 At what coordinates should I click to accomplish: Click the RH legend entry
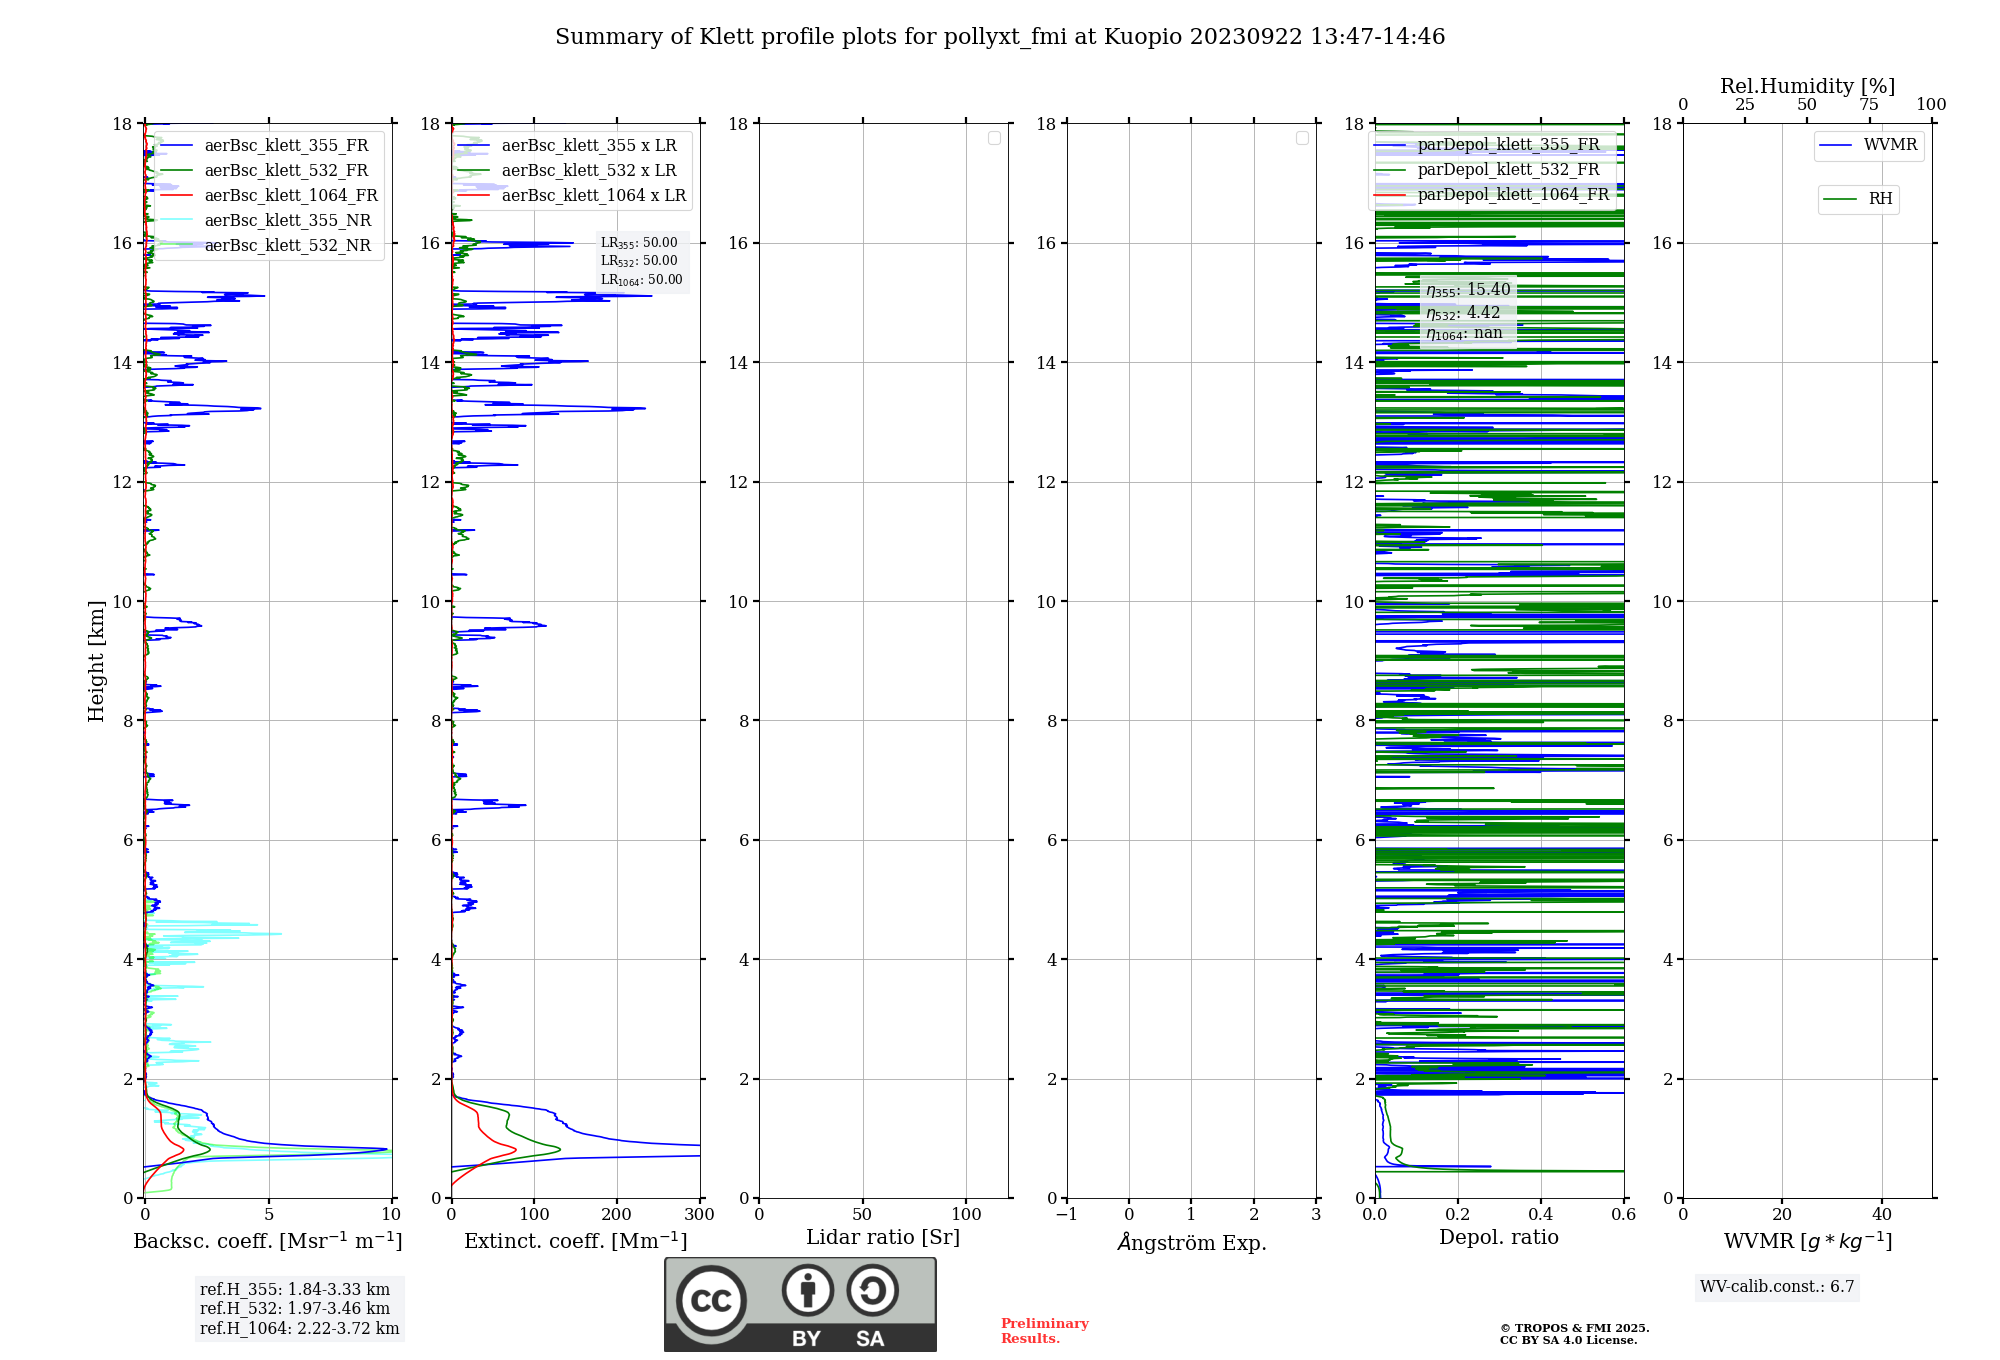click(1858, 199)
